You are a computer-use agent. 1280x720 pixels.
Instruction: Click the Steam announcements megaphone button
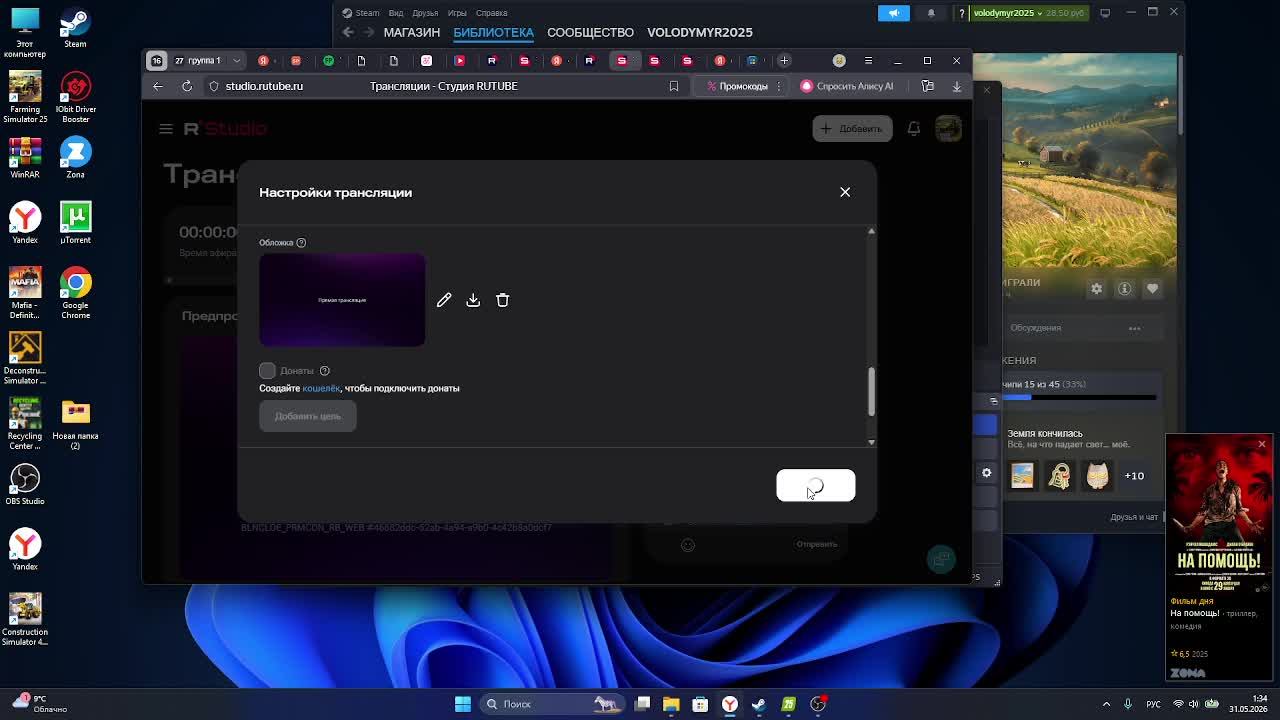[894, 13]
